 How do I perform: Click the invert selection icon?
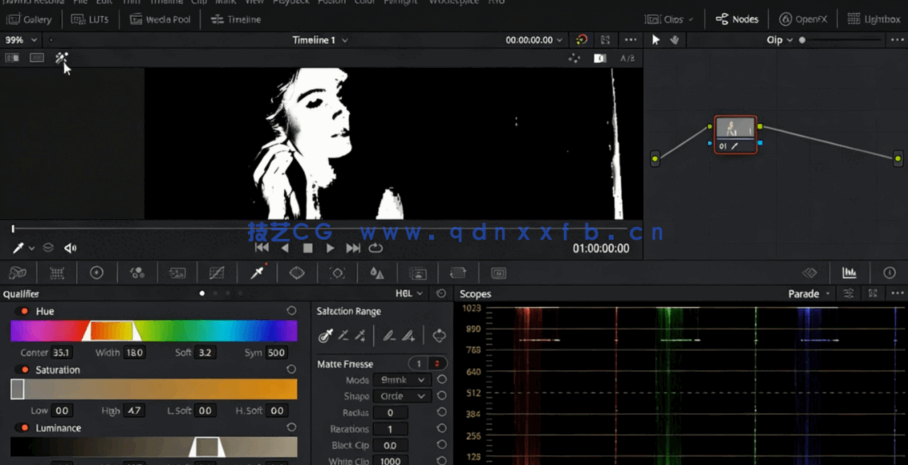pyautogui.click(x=440, y=335)
